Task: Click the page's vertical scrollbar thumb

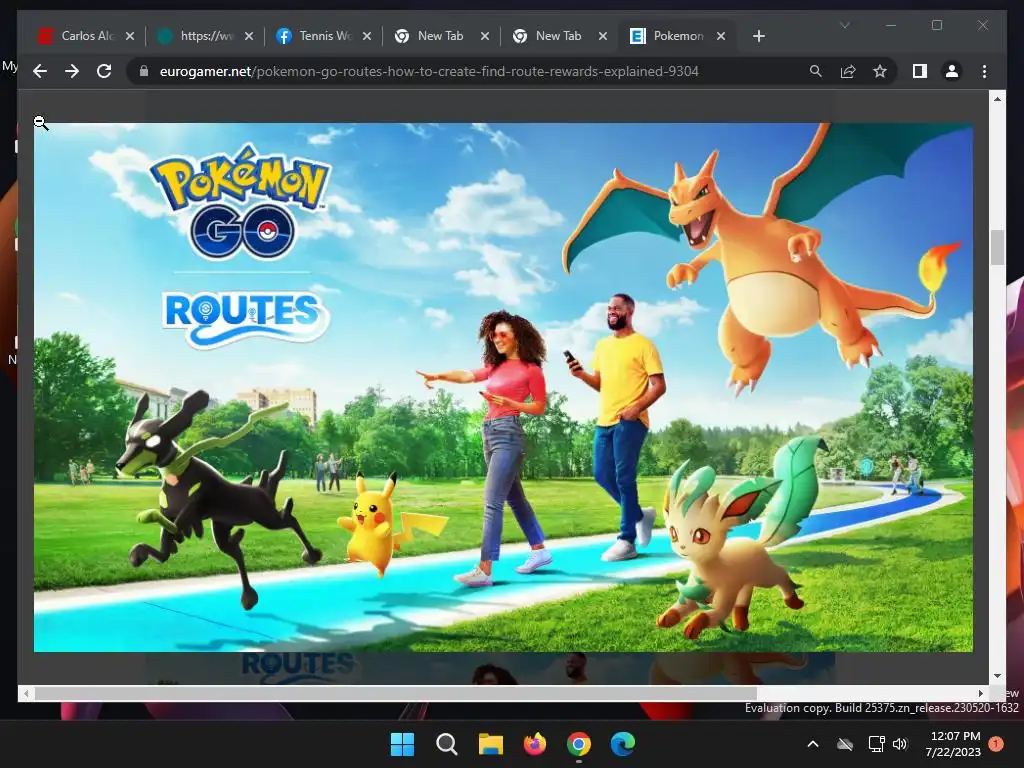Action: point(997,248)
